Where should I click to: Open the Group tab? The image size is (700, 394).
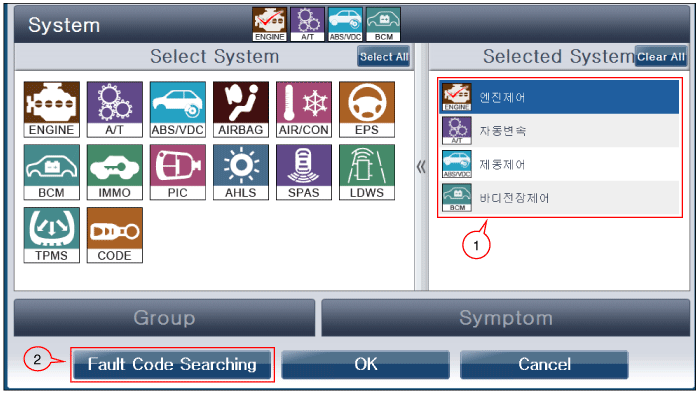164,318
